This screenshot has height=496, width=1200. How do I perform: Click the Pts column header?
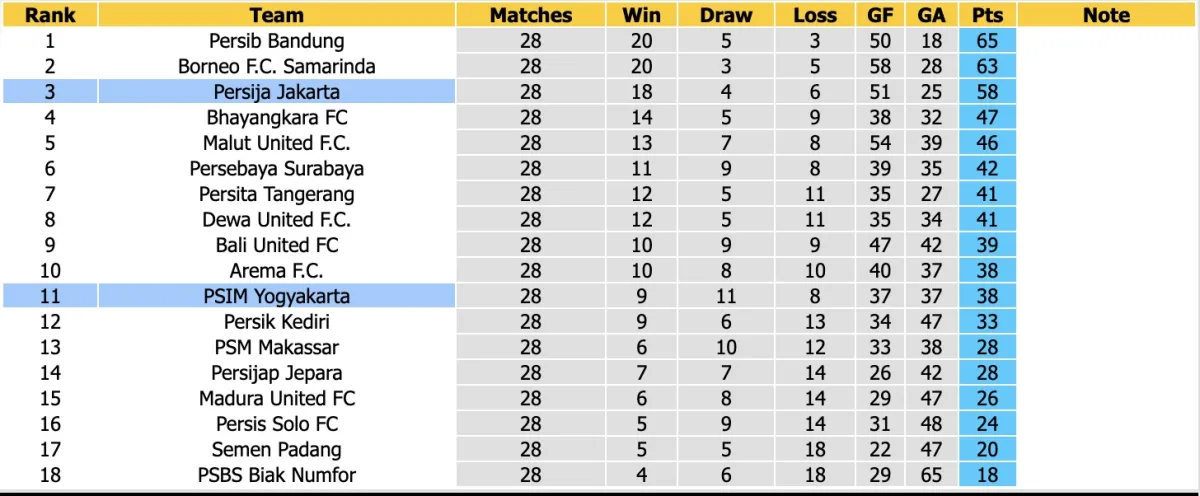click(987, 15)
